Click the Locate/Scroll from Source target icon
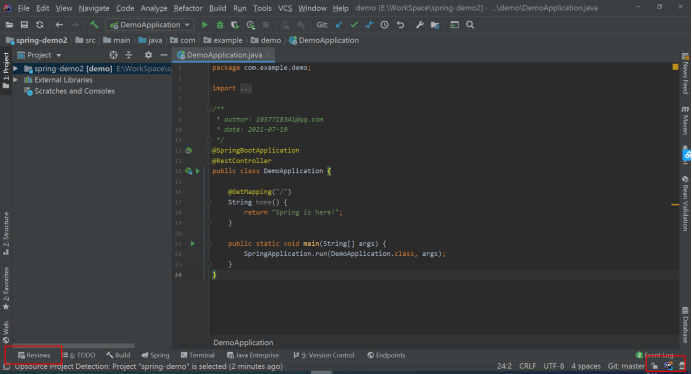 [113, 55]
